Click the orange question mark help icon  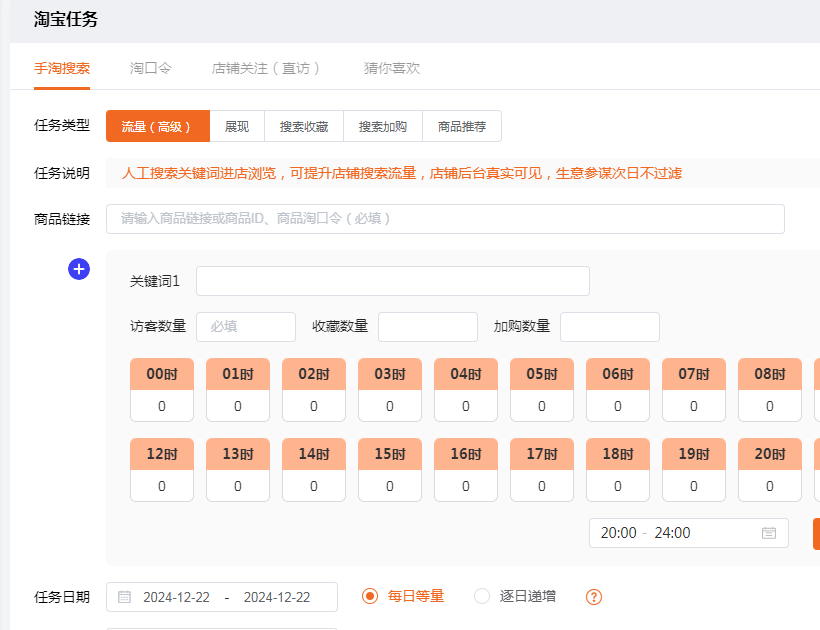(x=594, y=597)
